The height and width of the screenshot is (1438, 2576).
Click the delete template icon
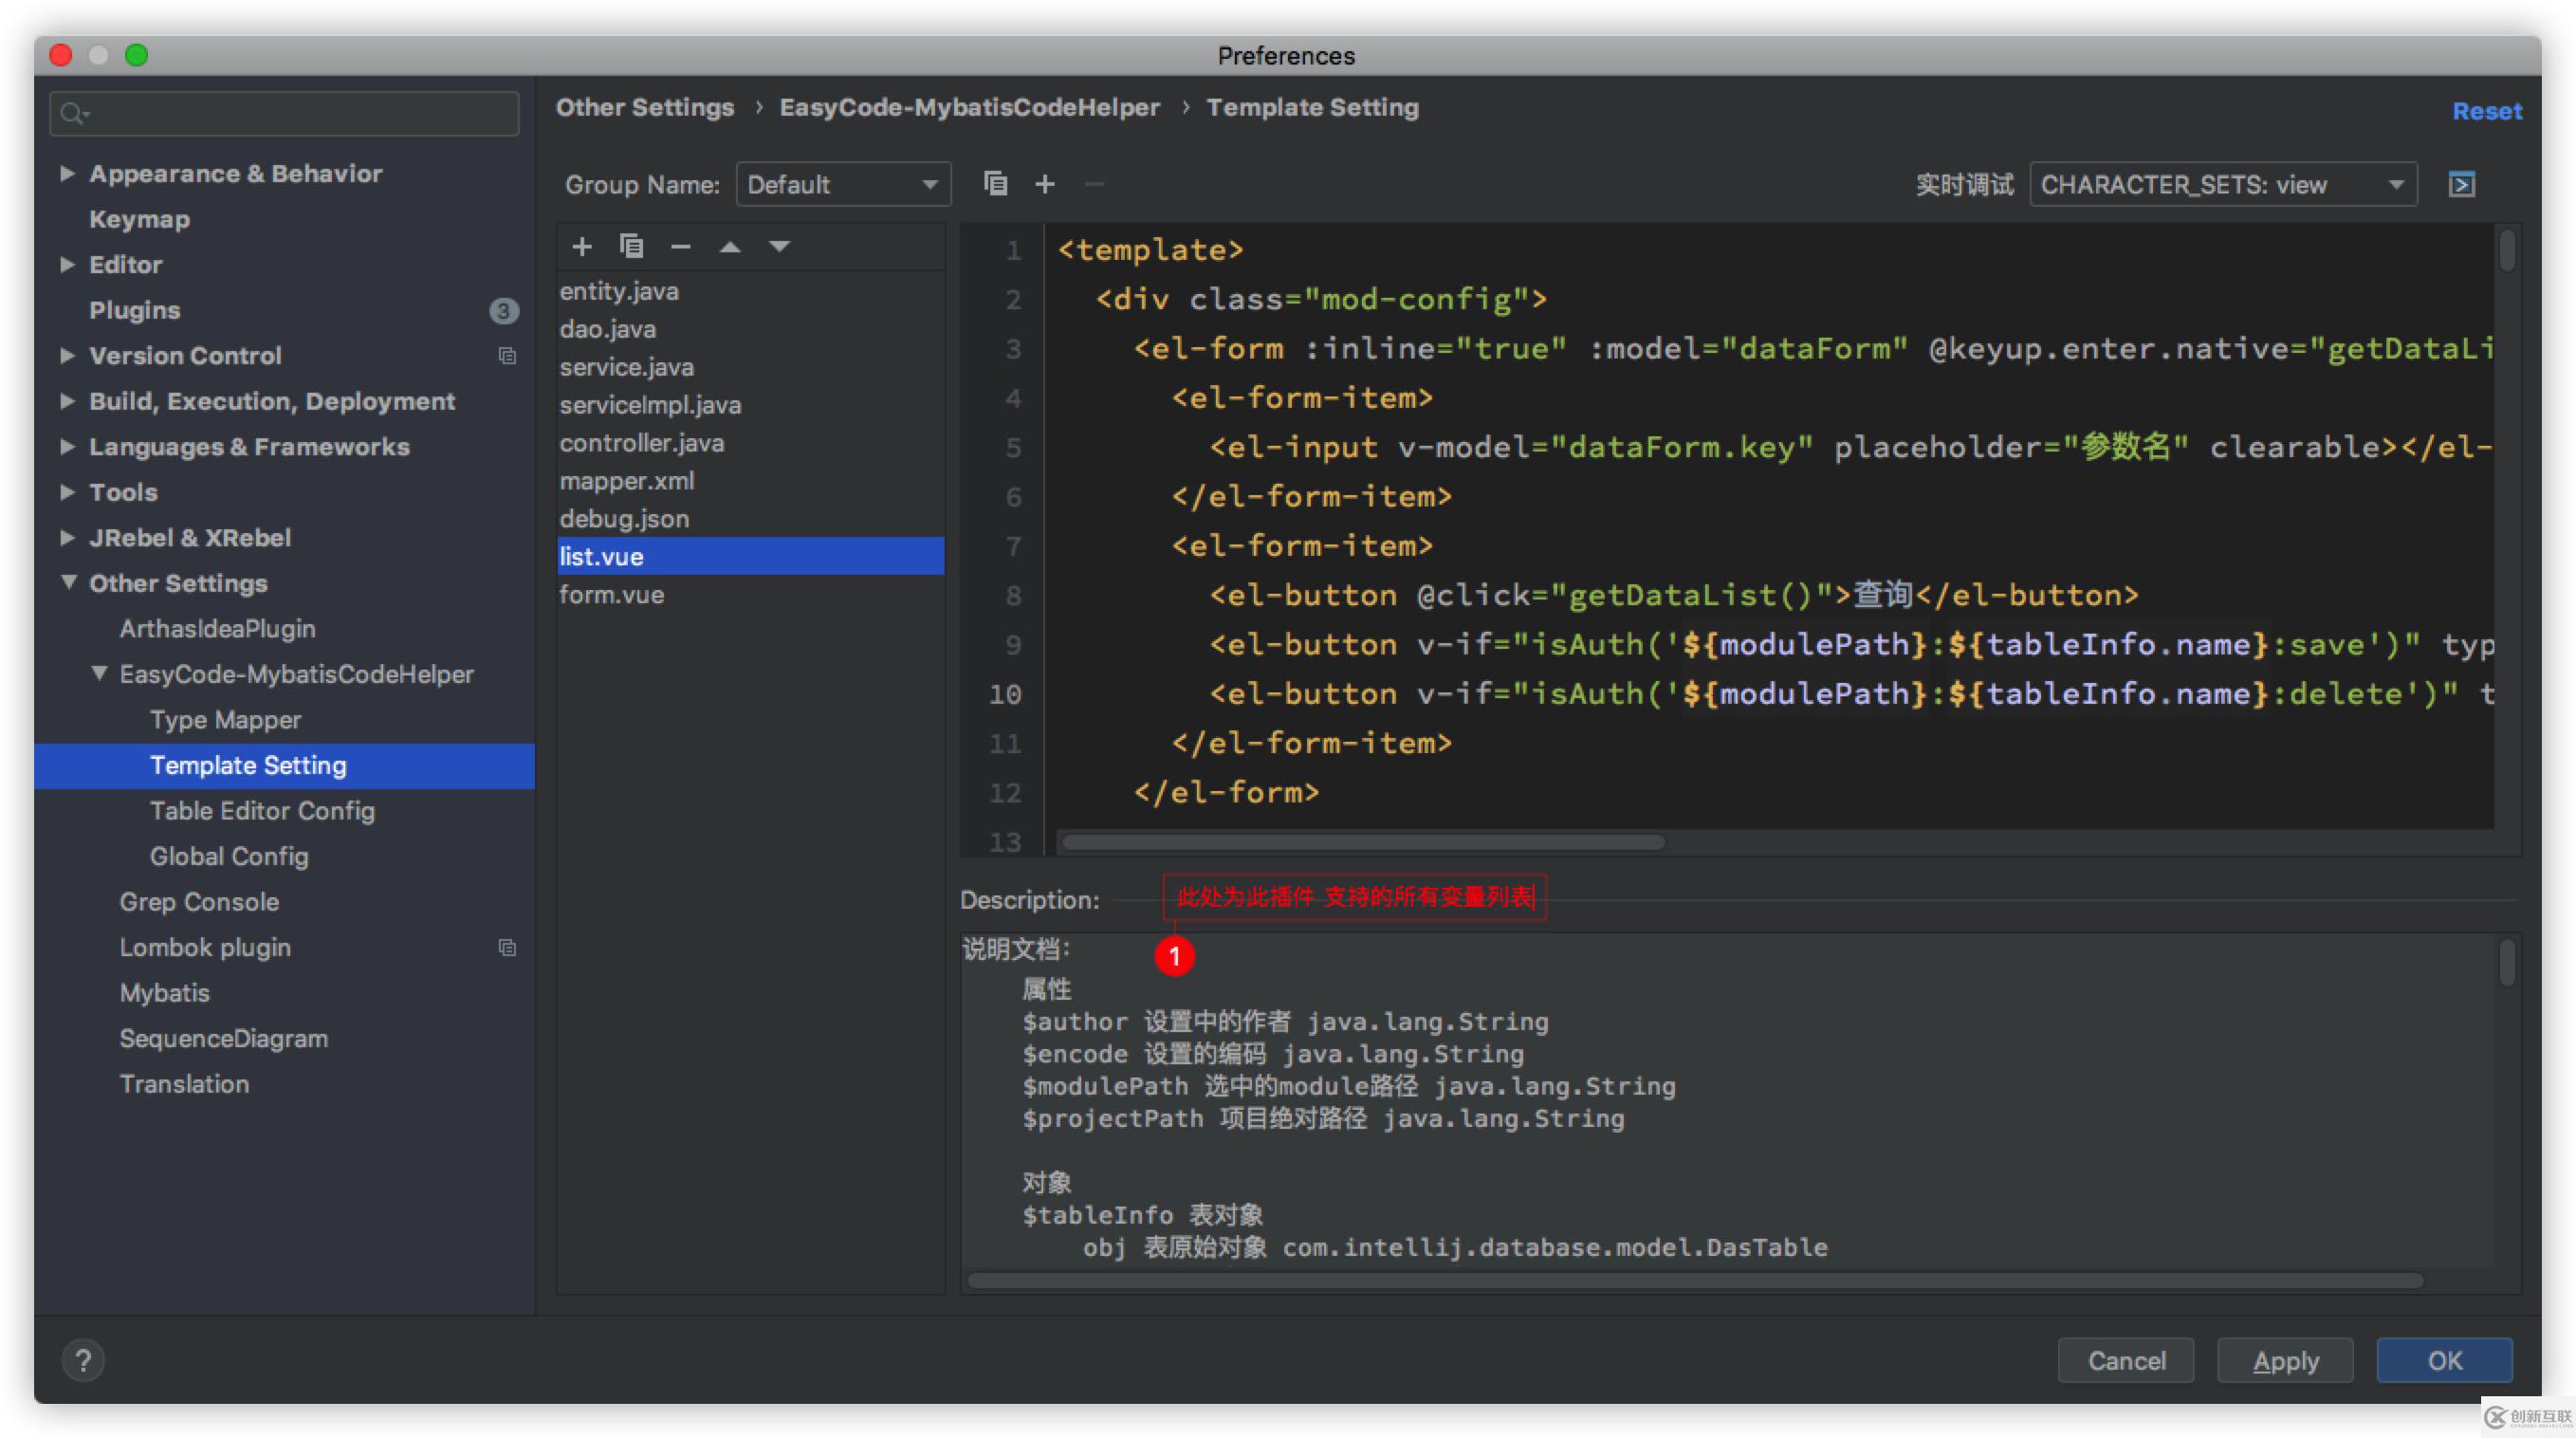[681, 244]
